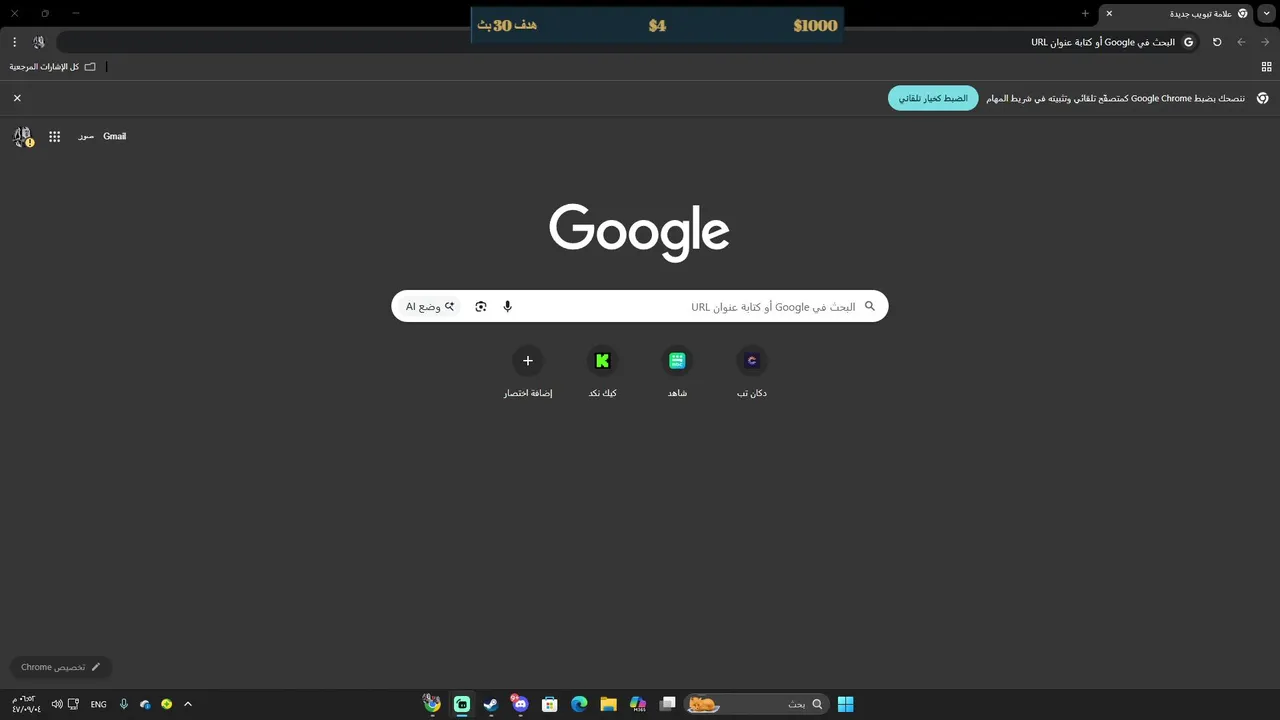Open File Explorer from the taskbar
The width and height of the screenshot is (1280, 720).
[608, 704]
